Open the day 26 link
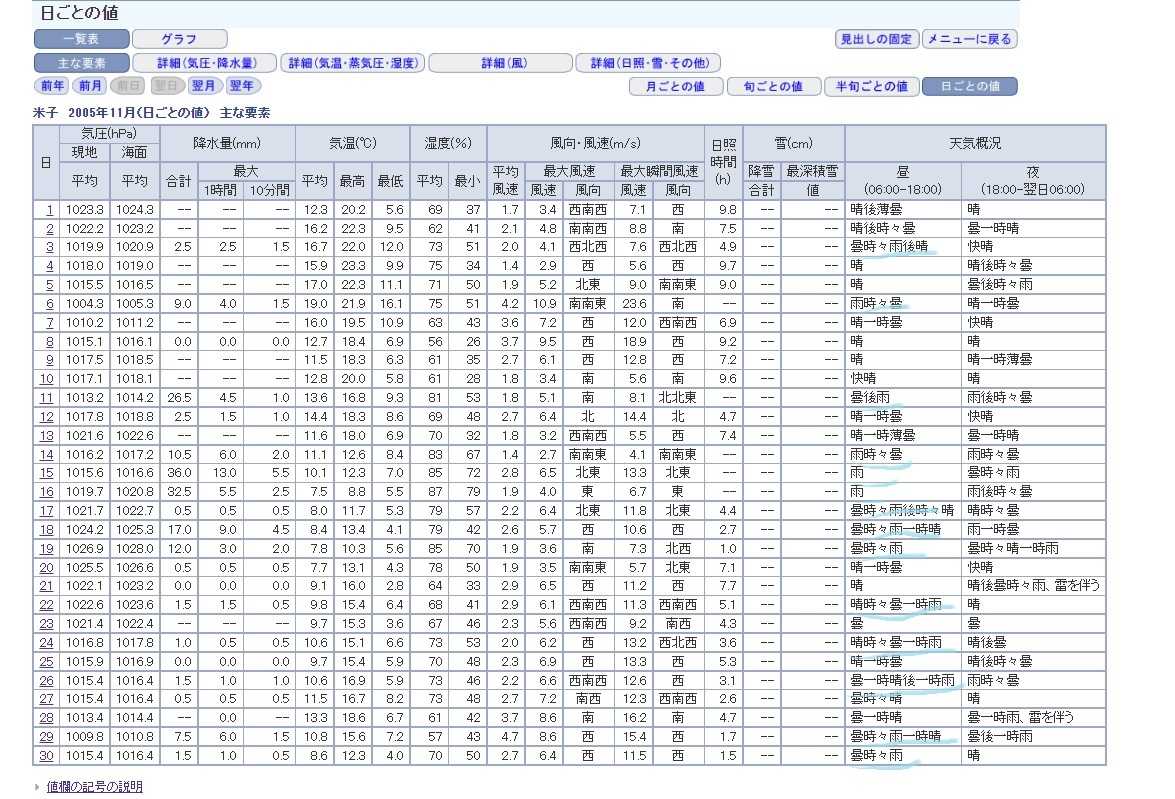 [x=46, y=681]
